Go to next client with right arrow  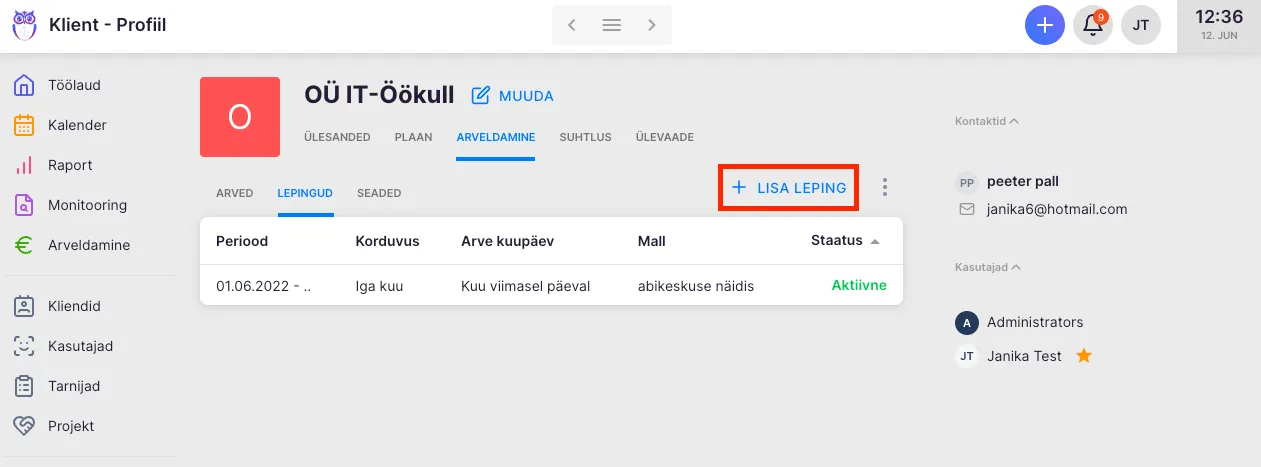652,26
